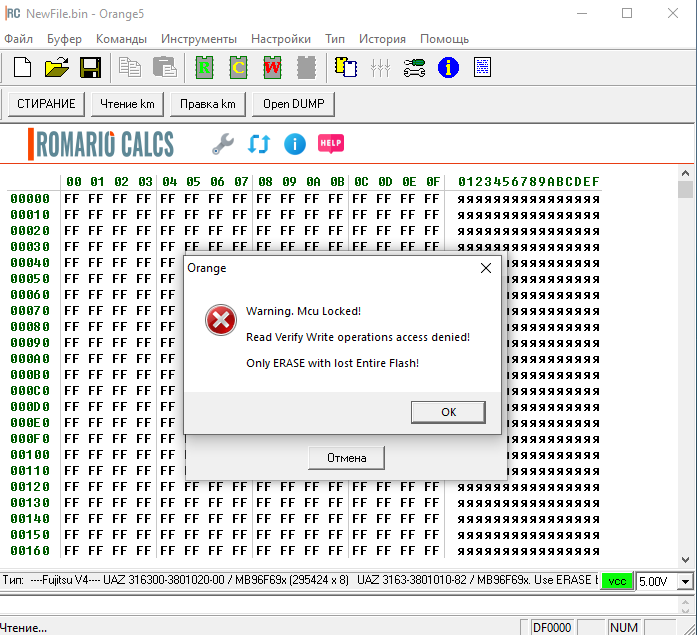The height and width of the screenshot is (635, 697).
Task: Close the Orange warning dialog with X
Action: pyautogui.click(x=486, y=268)
